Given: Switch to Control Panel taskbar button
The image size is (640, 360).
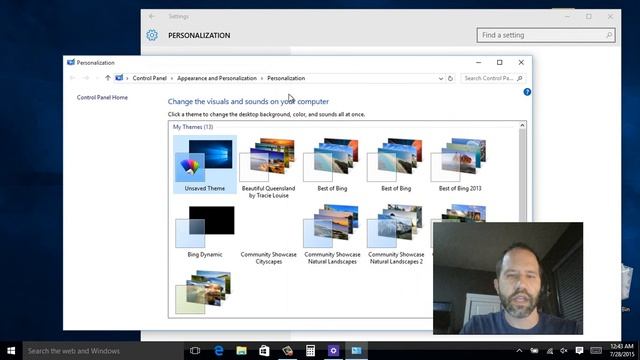Looking at the screenshot, I should tap(356, 351).
